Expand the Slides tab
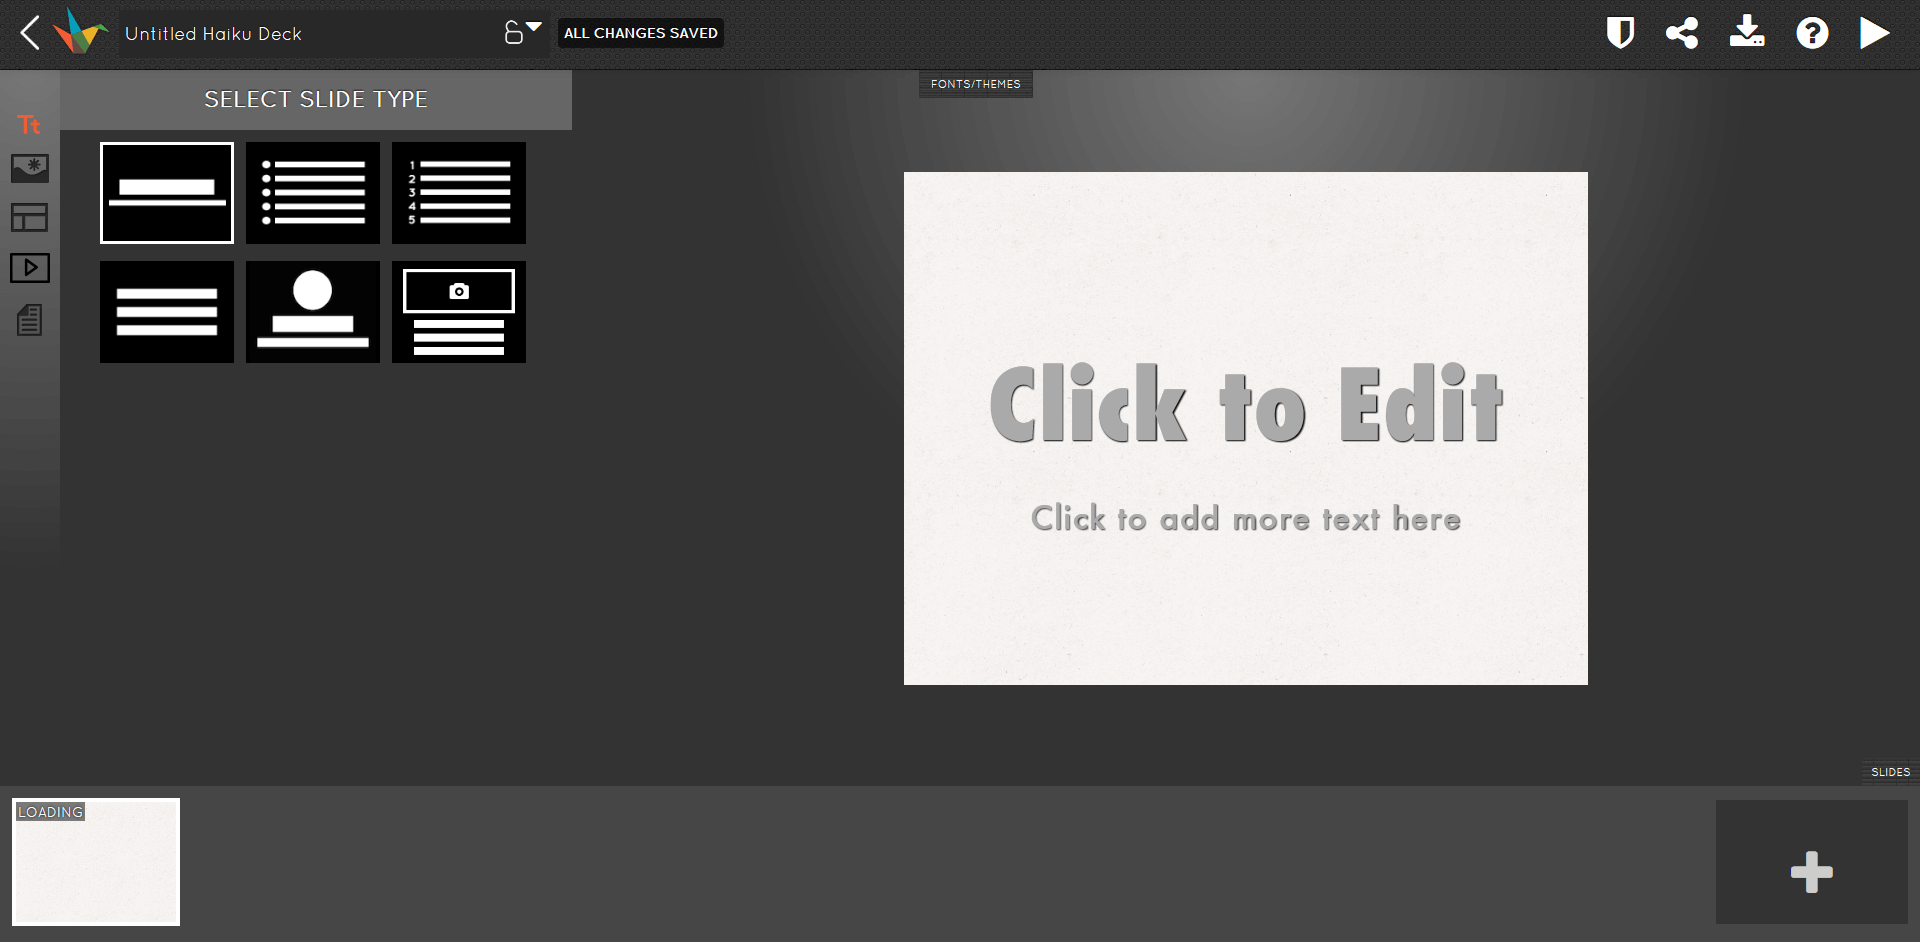 [x=1890, y=772]
